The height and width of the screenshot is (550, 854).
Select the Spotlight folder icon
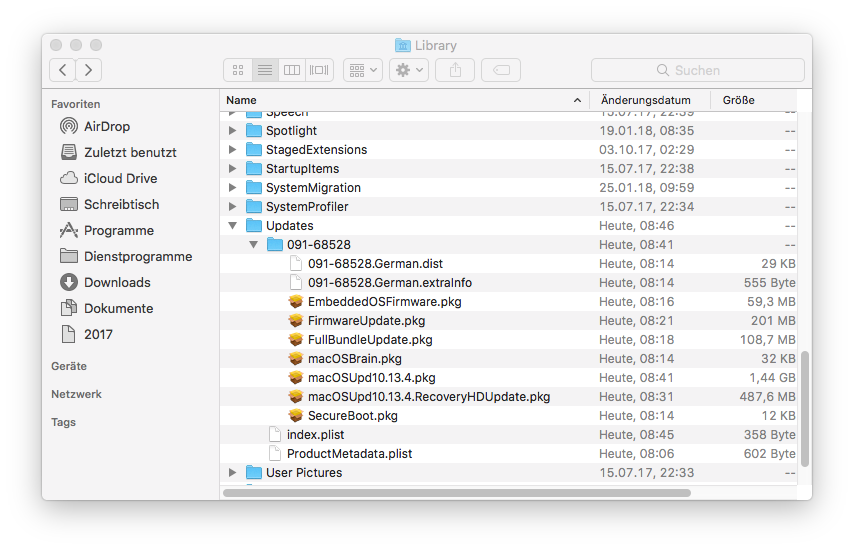point(254,131)
